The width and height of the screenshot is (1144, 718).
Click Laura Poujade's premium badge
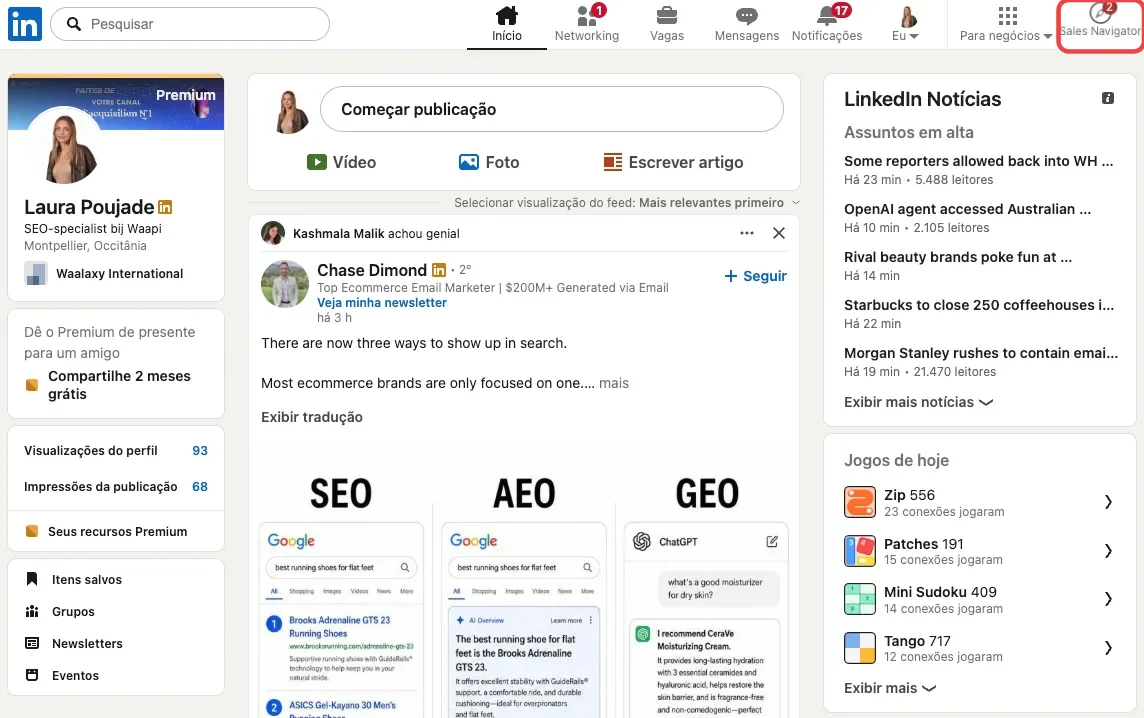pos(165,207)
